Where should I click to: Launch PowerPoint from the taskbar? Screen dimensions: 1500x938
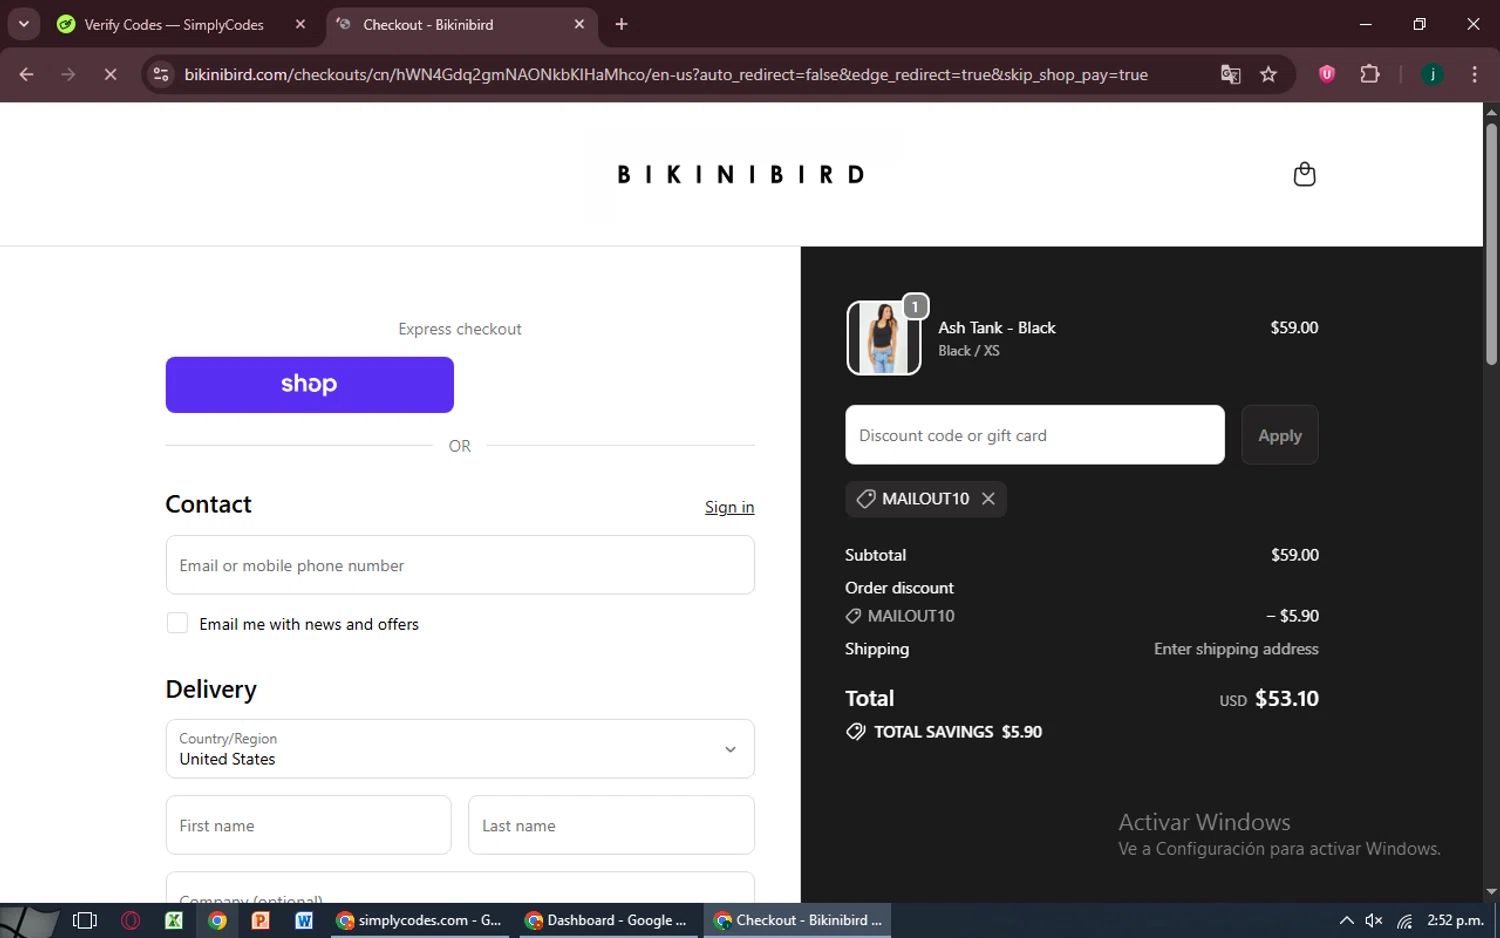[260, 920]
